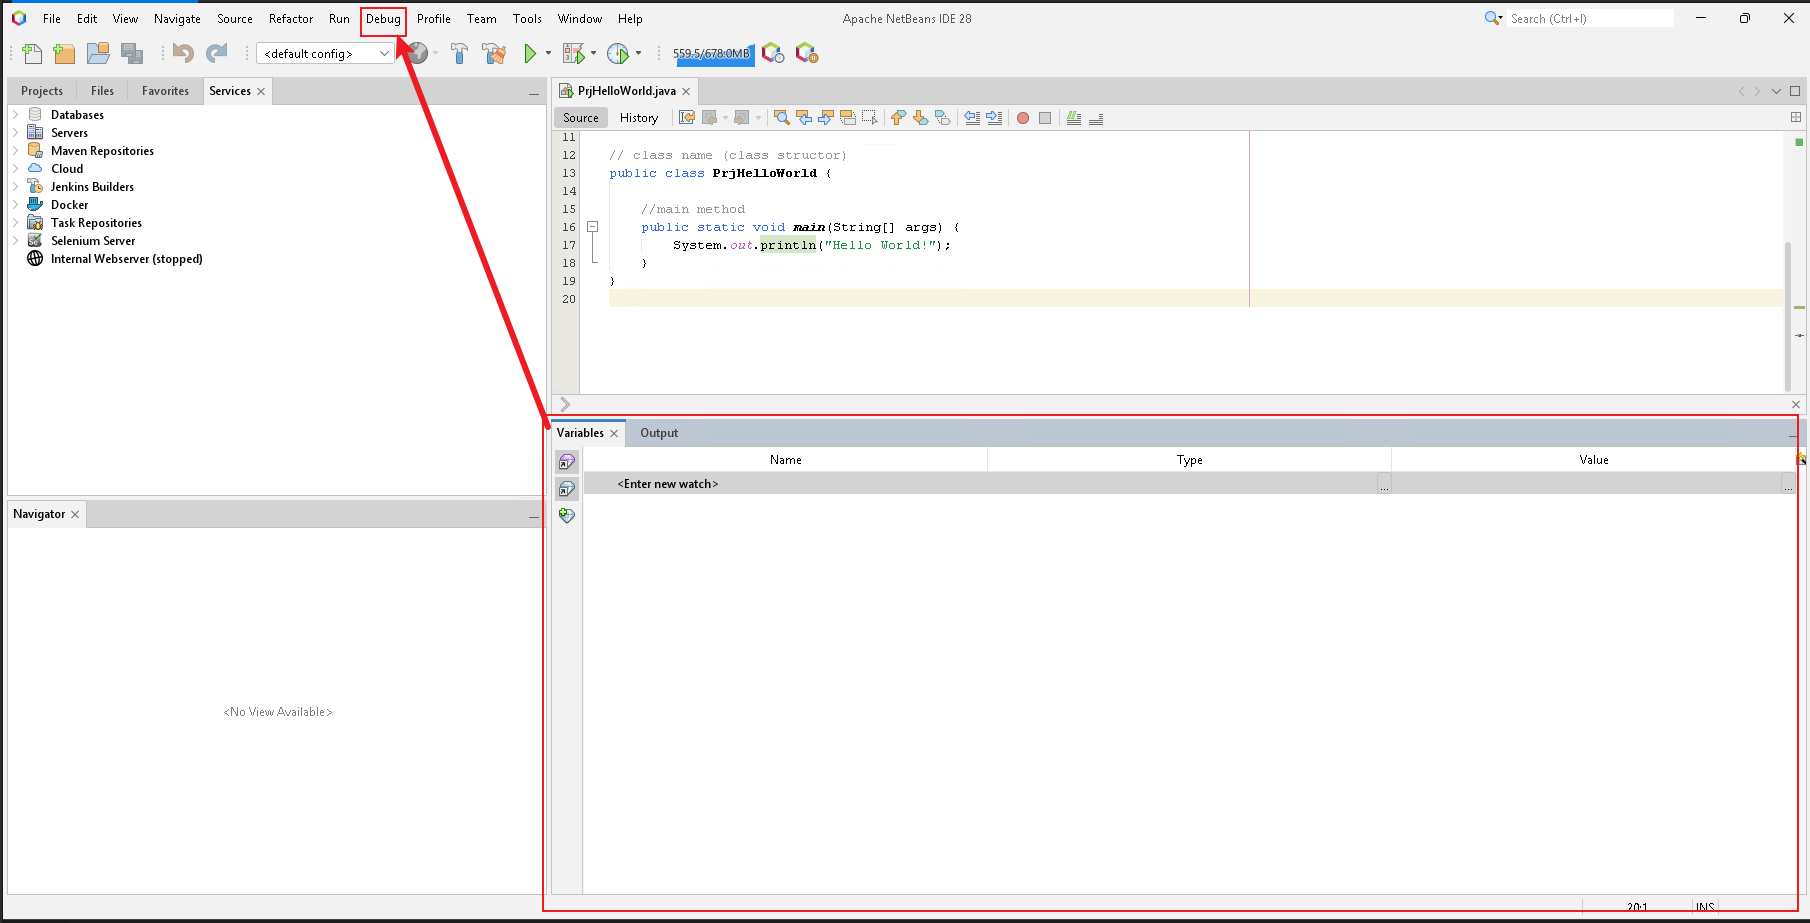This screenshot has width=1810, height=923.
Task: Collapse the main method code fold
Action: 592,227
